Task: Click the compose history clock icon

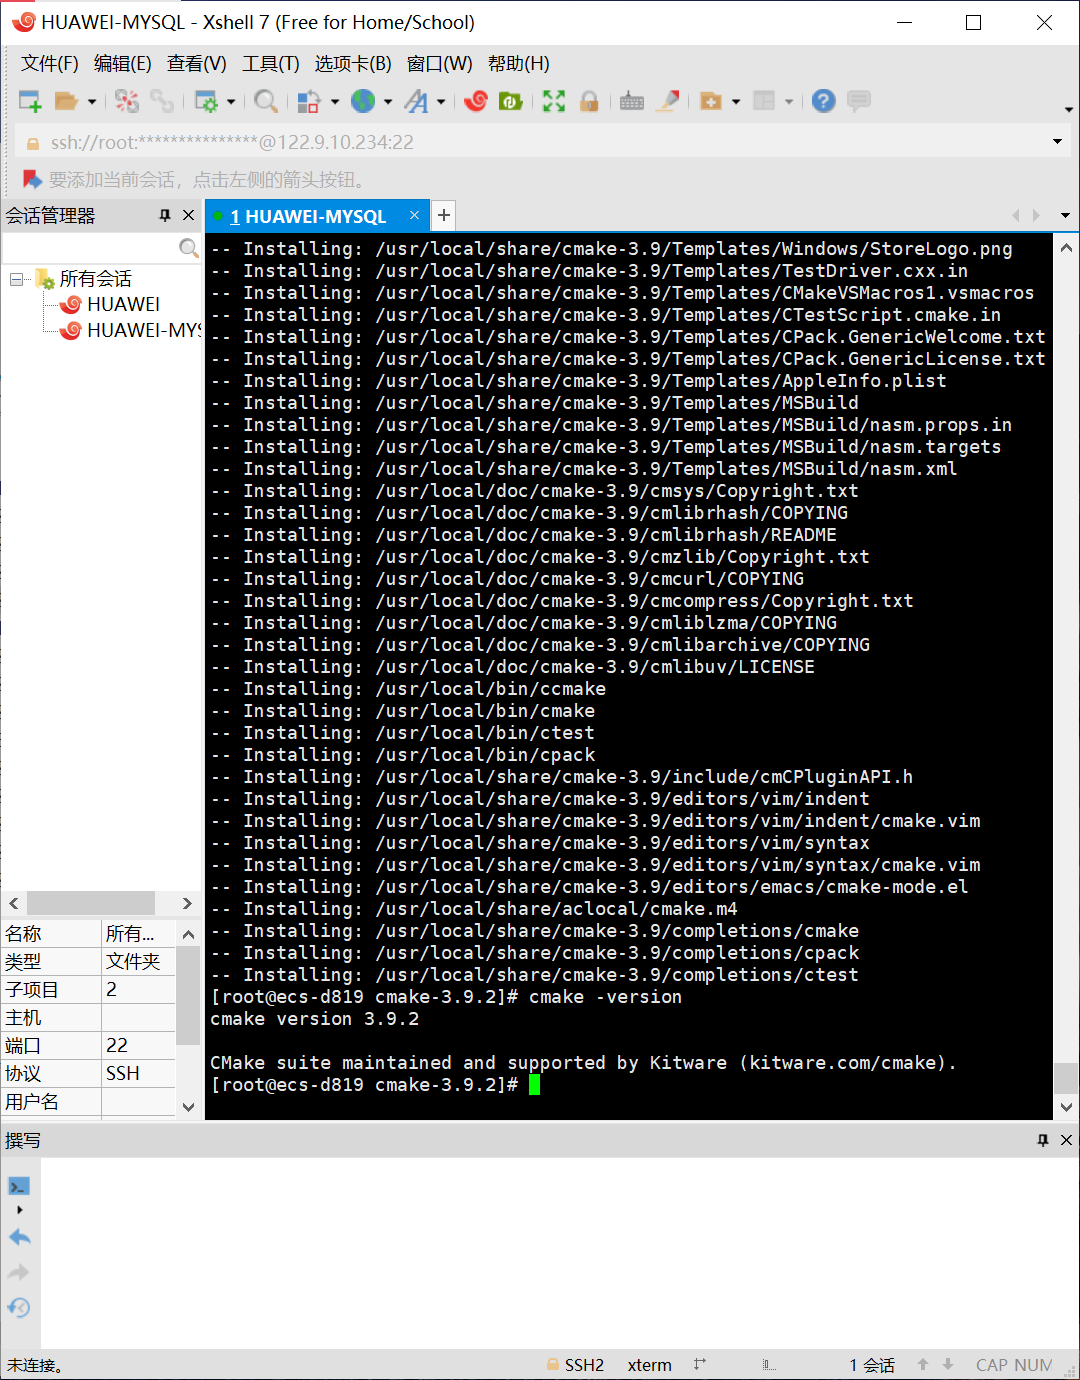Action: (19, 1307)
